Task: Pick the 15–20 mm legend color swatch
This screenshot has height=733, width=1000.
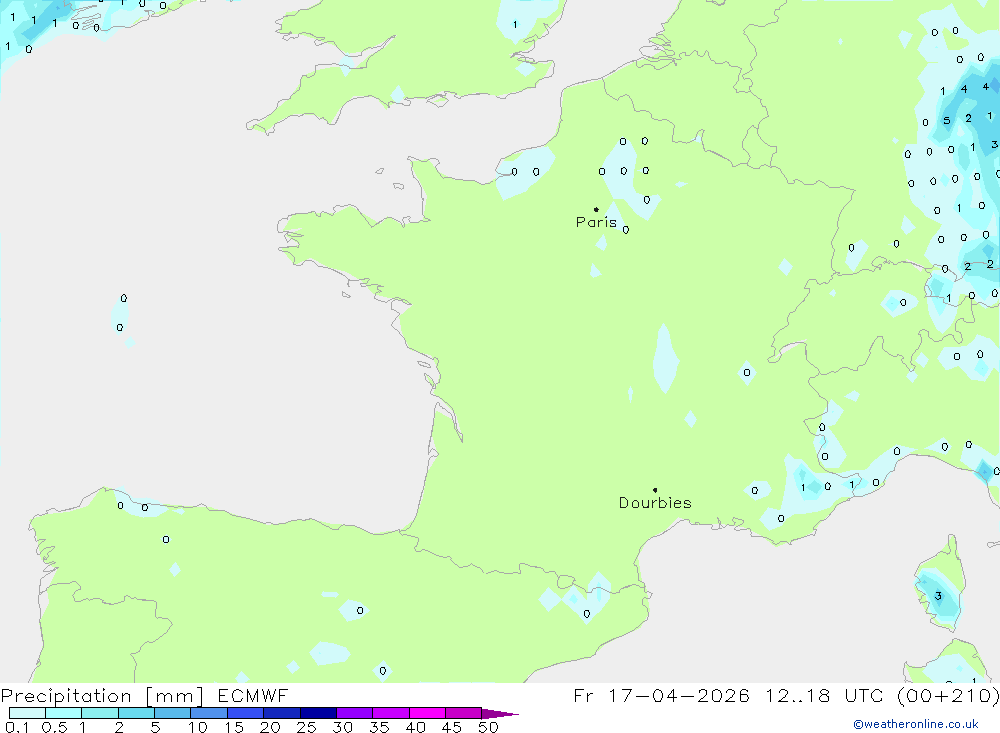Action: click(246, 713)
